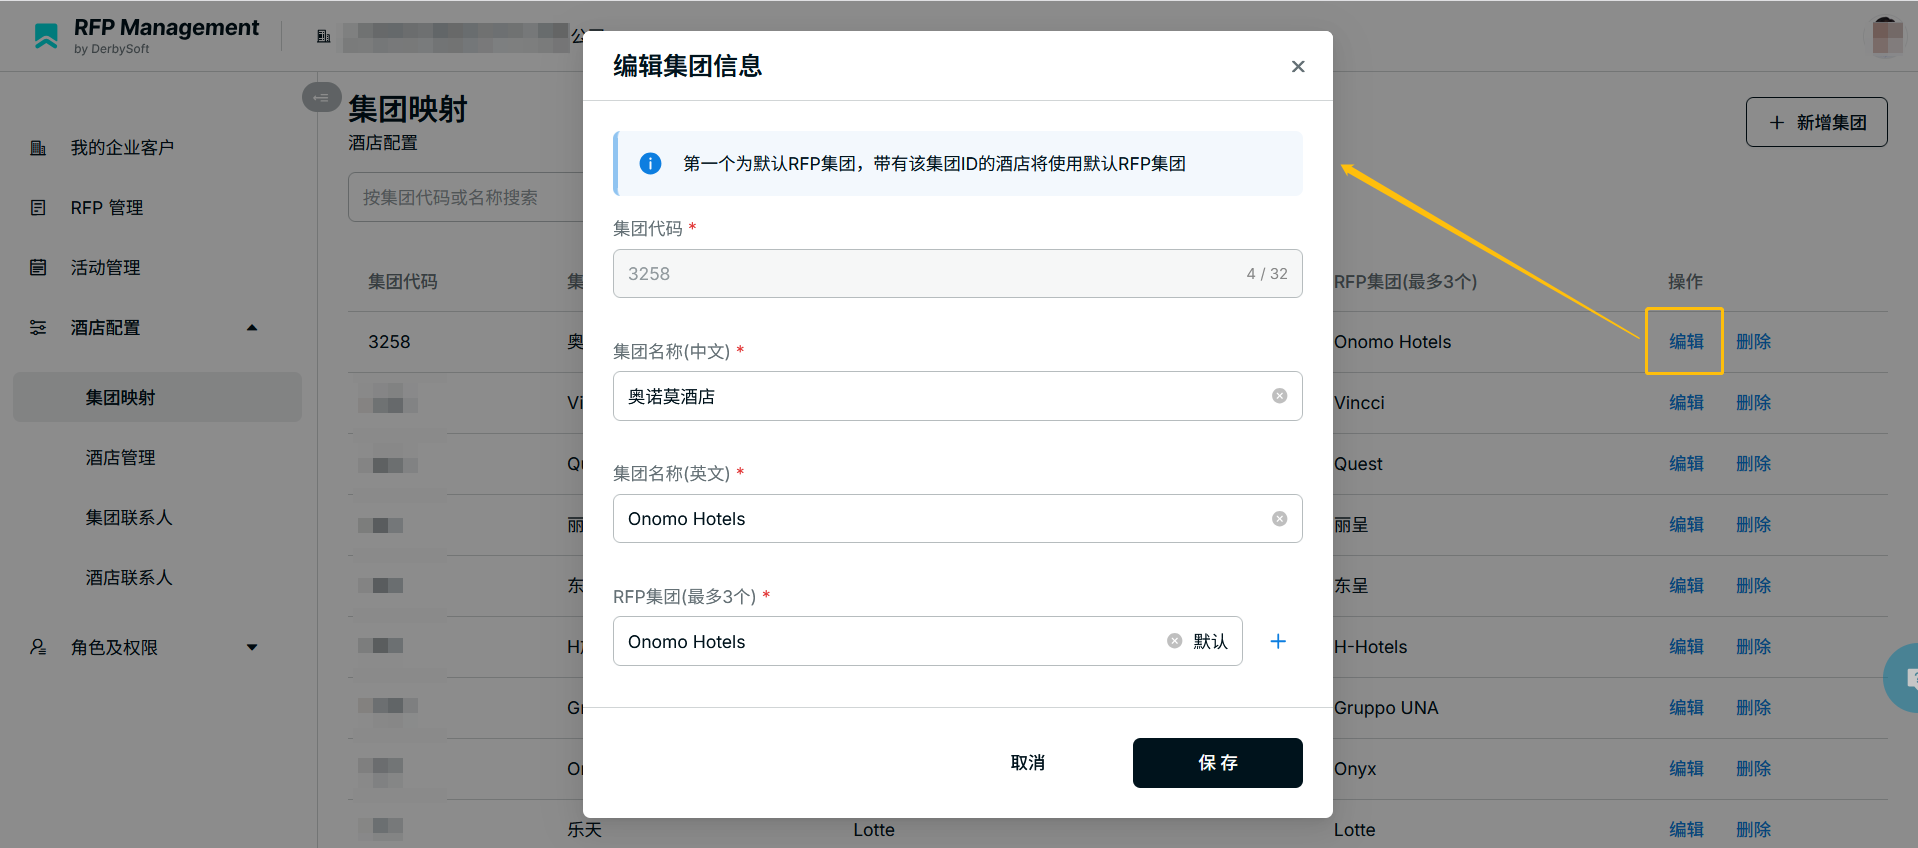Image resolution: width=1918 pixels, height=848 pixels.
Task: Click the Gruppo UNA RFP集团 table cell
Action: coord(1386,708)
